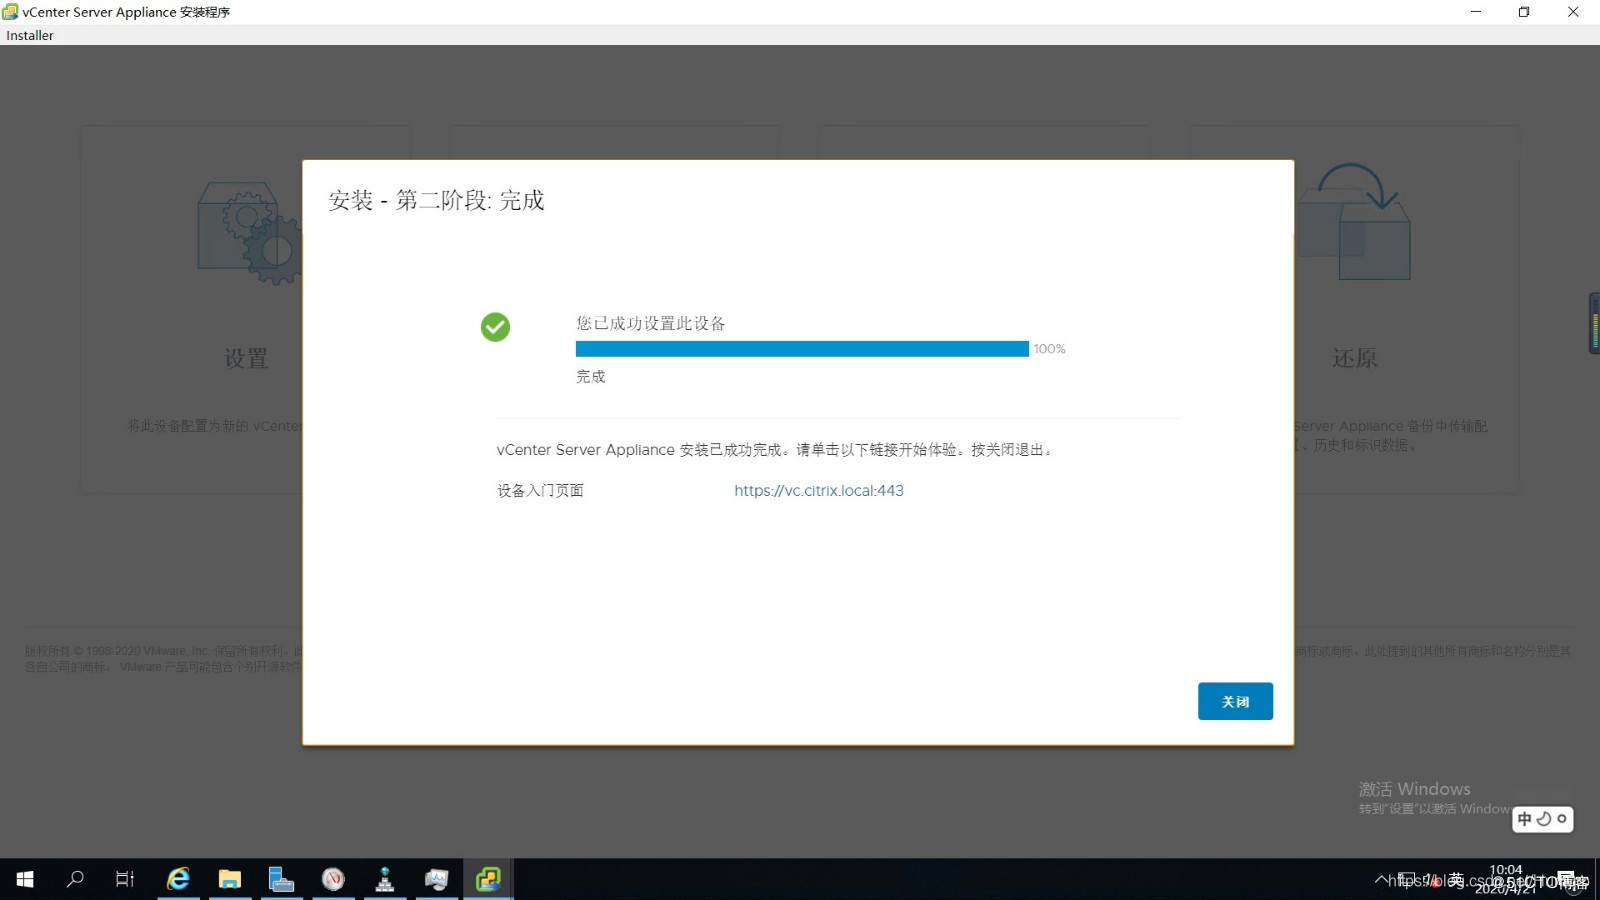The image size is (1600, 900).
Task: Open Server Manager from the taskbar
Action: click(x=282, y=879)
